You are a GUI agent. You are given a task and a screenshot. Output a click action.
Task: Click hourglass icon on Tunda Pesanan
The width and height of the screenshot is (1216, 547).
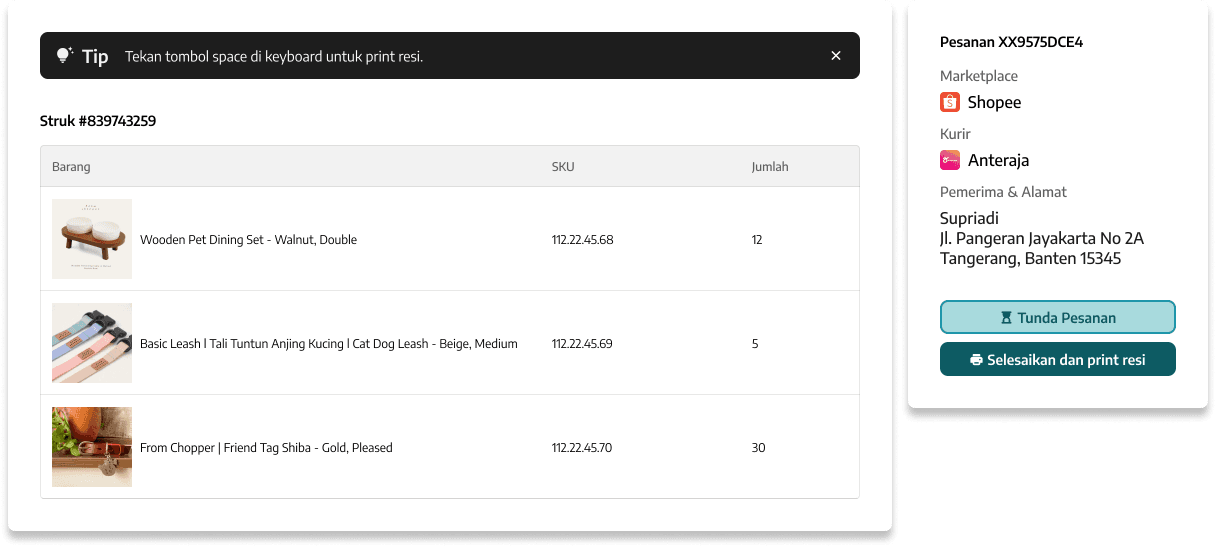pyautogui.click(x=1006, y=318)
